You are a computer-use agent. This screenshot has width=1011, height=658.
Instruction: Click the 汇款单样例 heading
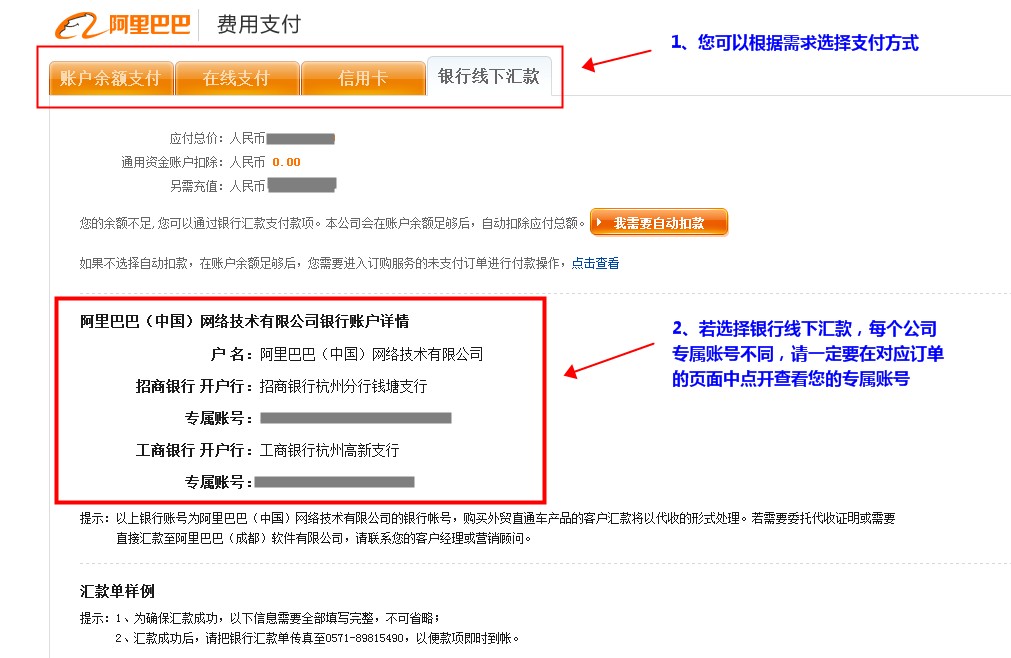tap(117, 591)
